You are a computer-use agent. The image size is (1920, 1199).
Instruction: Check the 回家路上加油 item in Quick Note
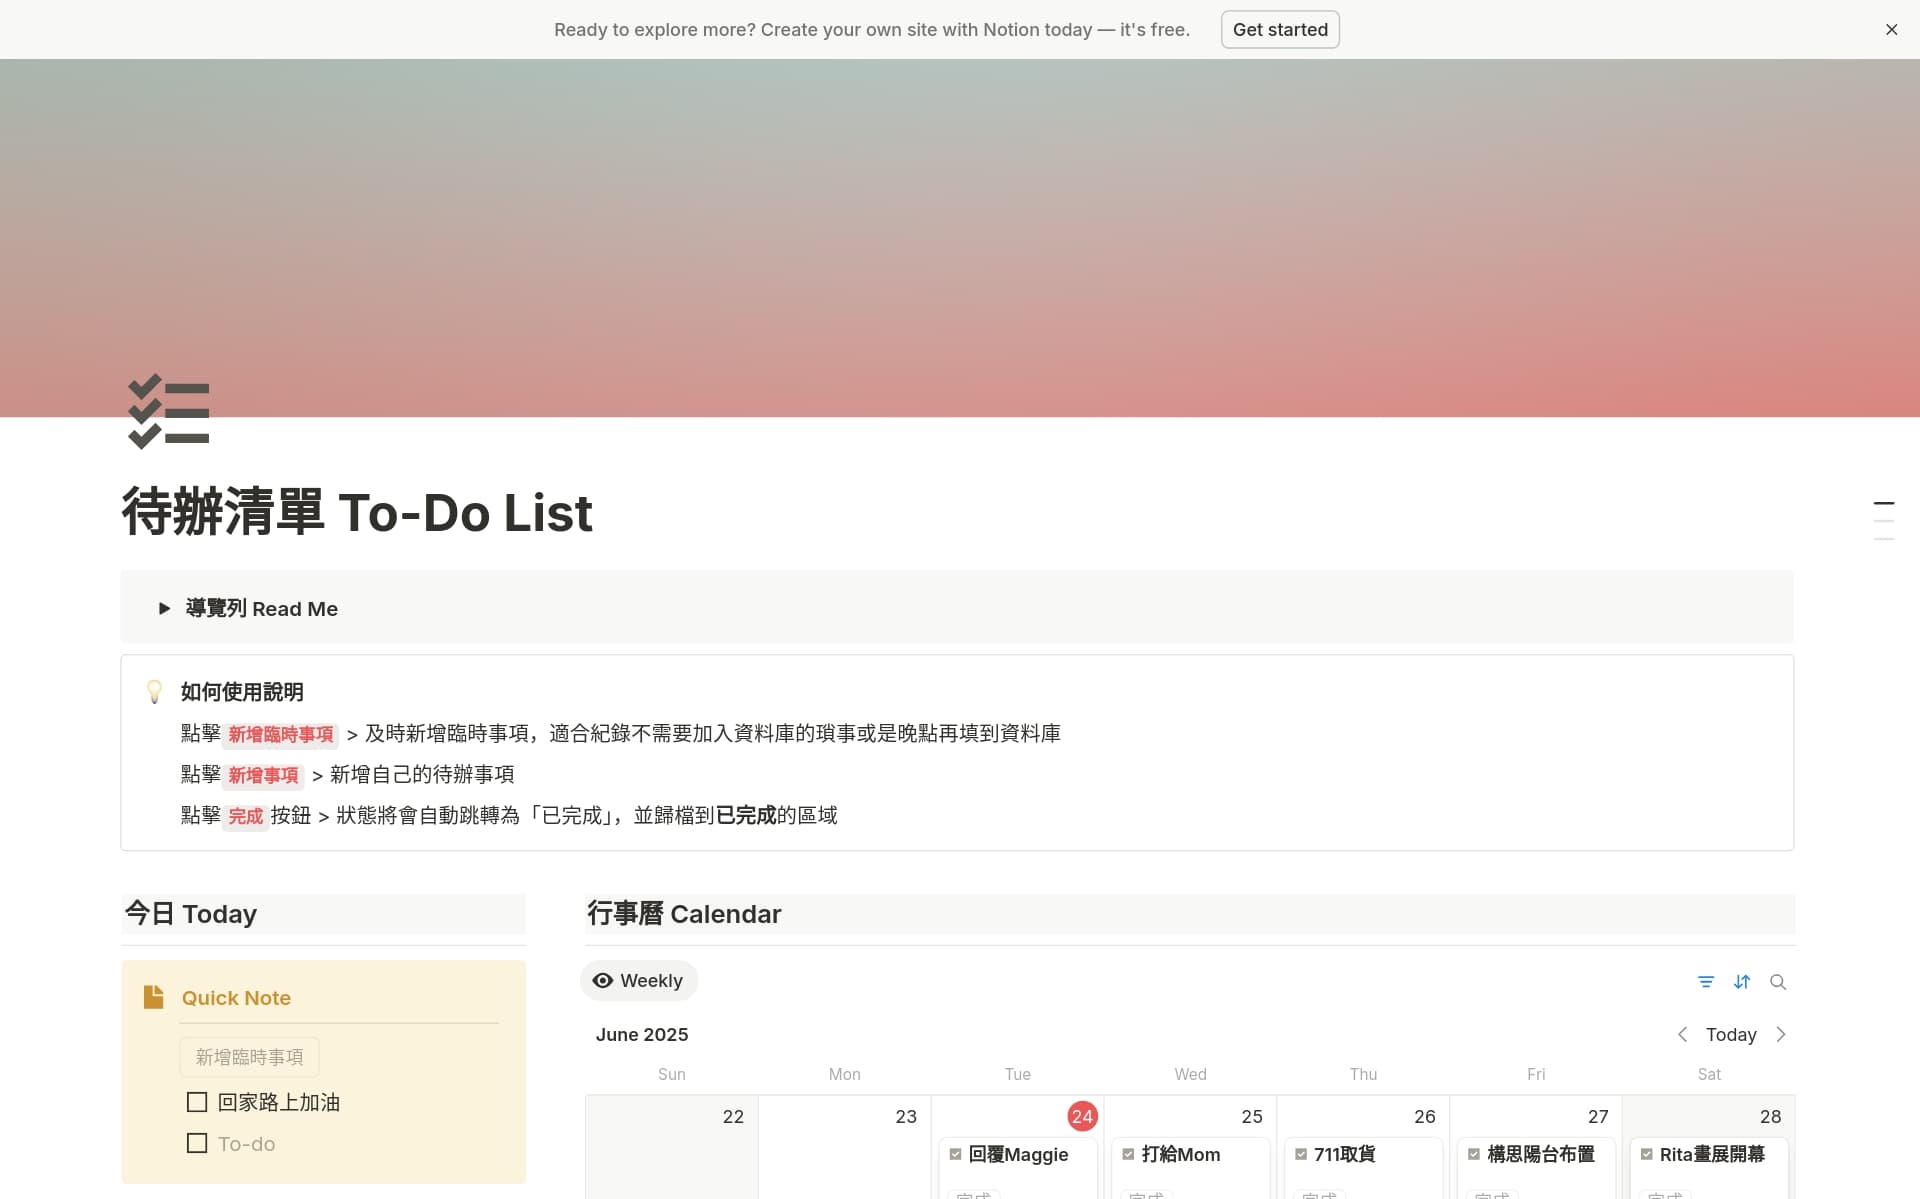[x=196, y=1101]
